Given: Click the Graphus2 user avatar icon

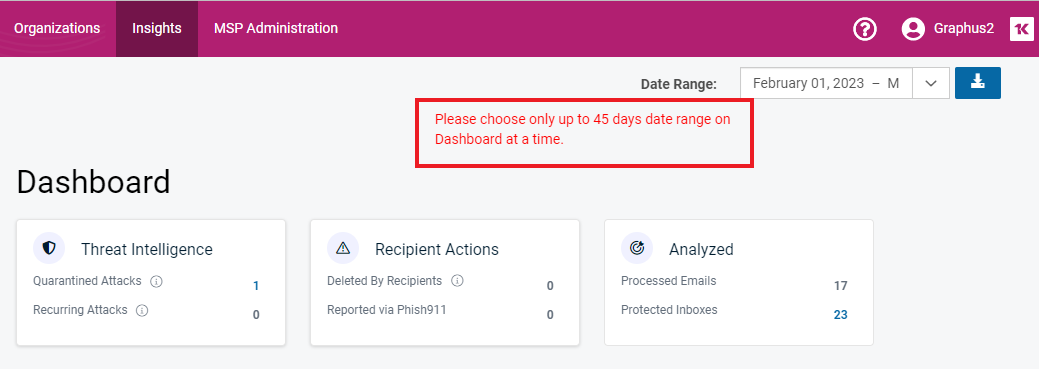Looking at the screenshot, I should point(913,28).
